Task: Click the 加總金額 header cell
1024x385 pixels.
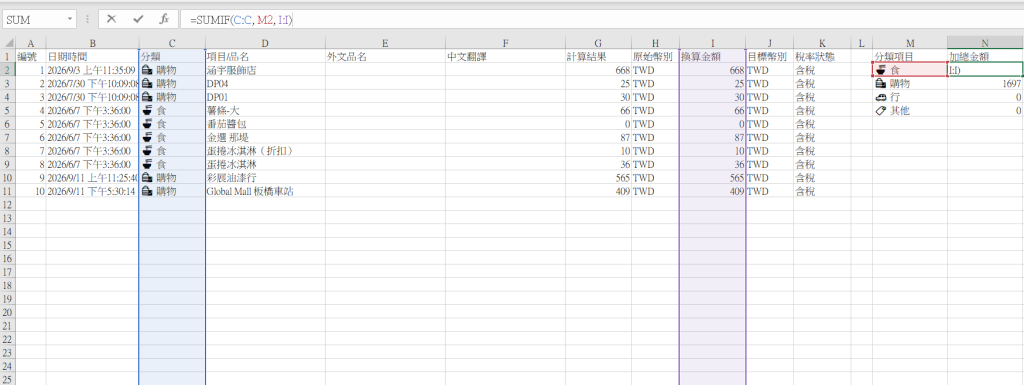Action: tap(985, 56)
